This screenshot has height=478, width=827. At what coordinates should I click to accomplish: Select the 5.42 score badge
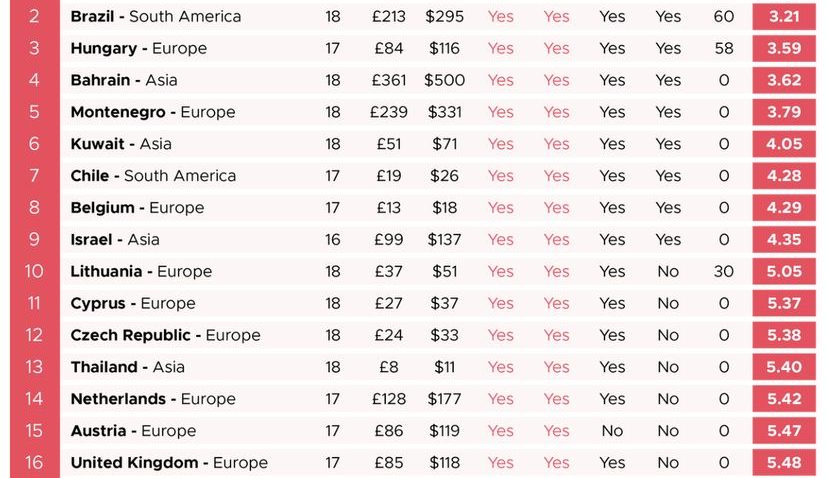[784, 399]
